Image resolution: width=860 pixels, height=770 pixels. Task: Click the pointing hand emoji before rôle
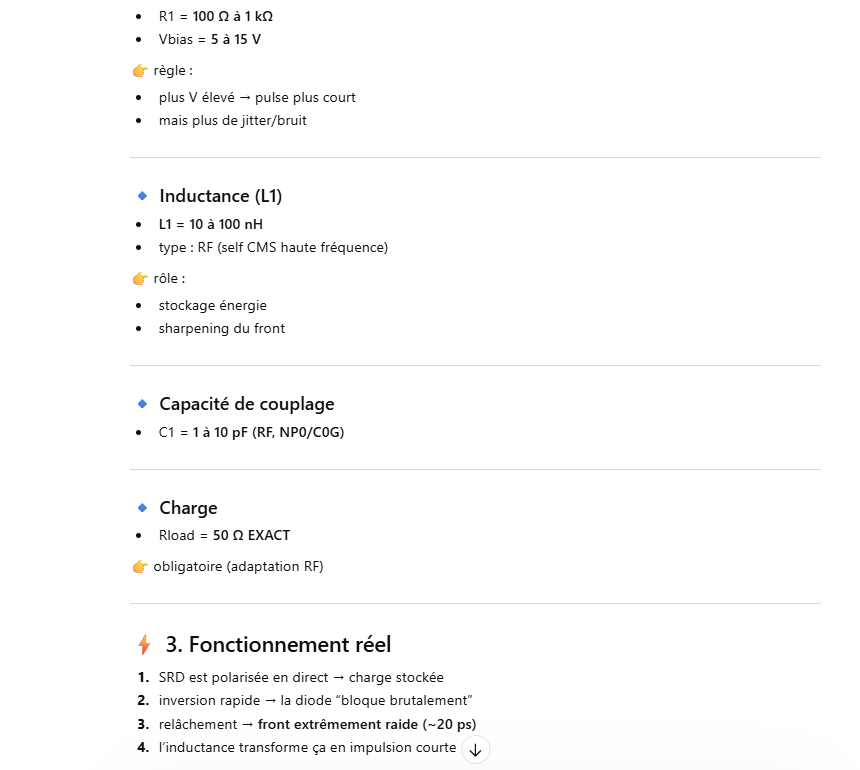pos(140,279)
